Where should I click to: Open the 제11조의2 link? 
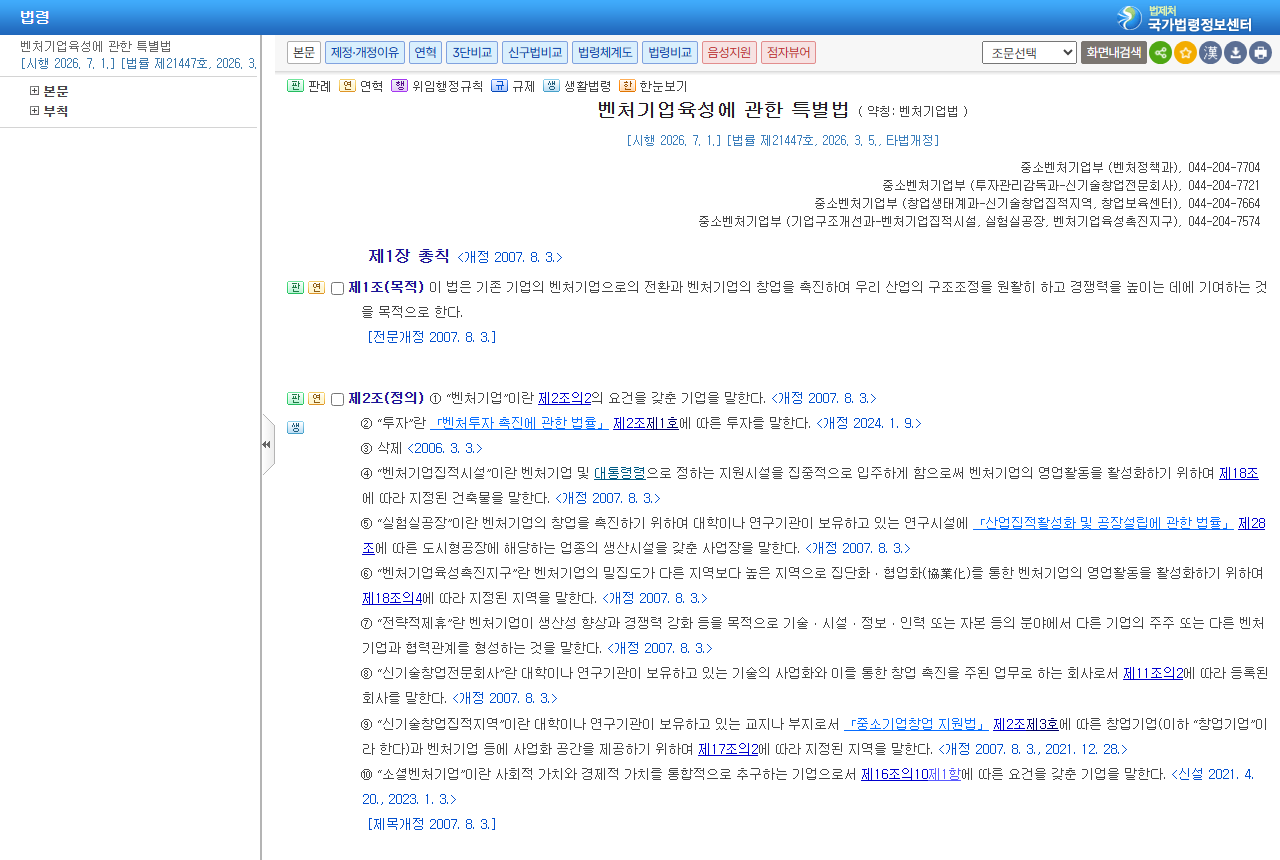1153,673
